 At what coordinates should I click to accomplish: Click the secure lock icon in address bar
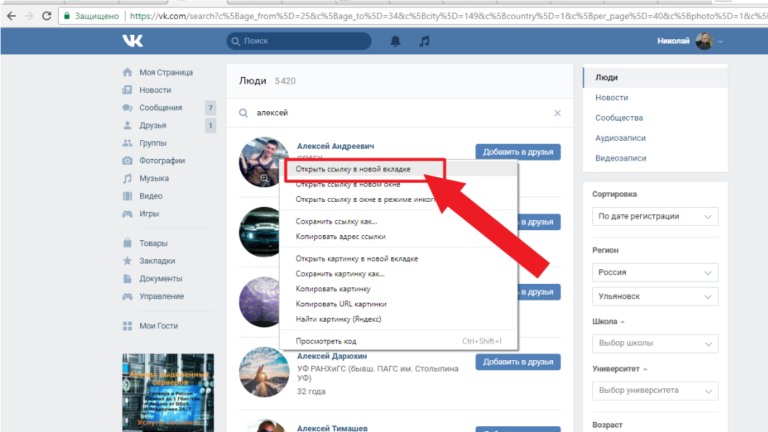pos(67,16)
